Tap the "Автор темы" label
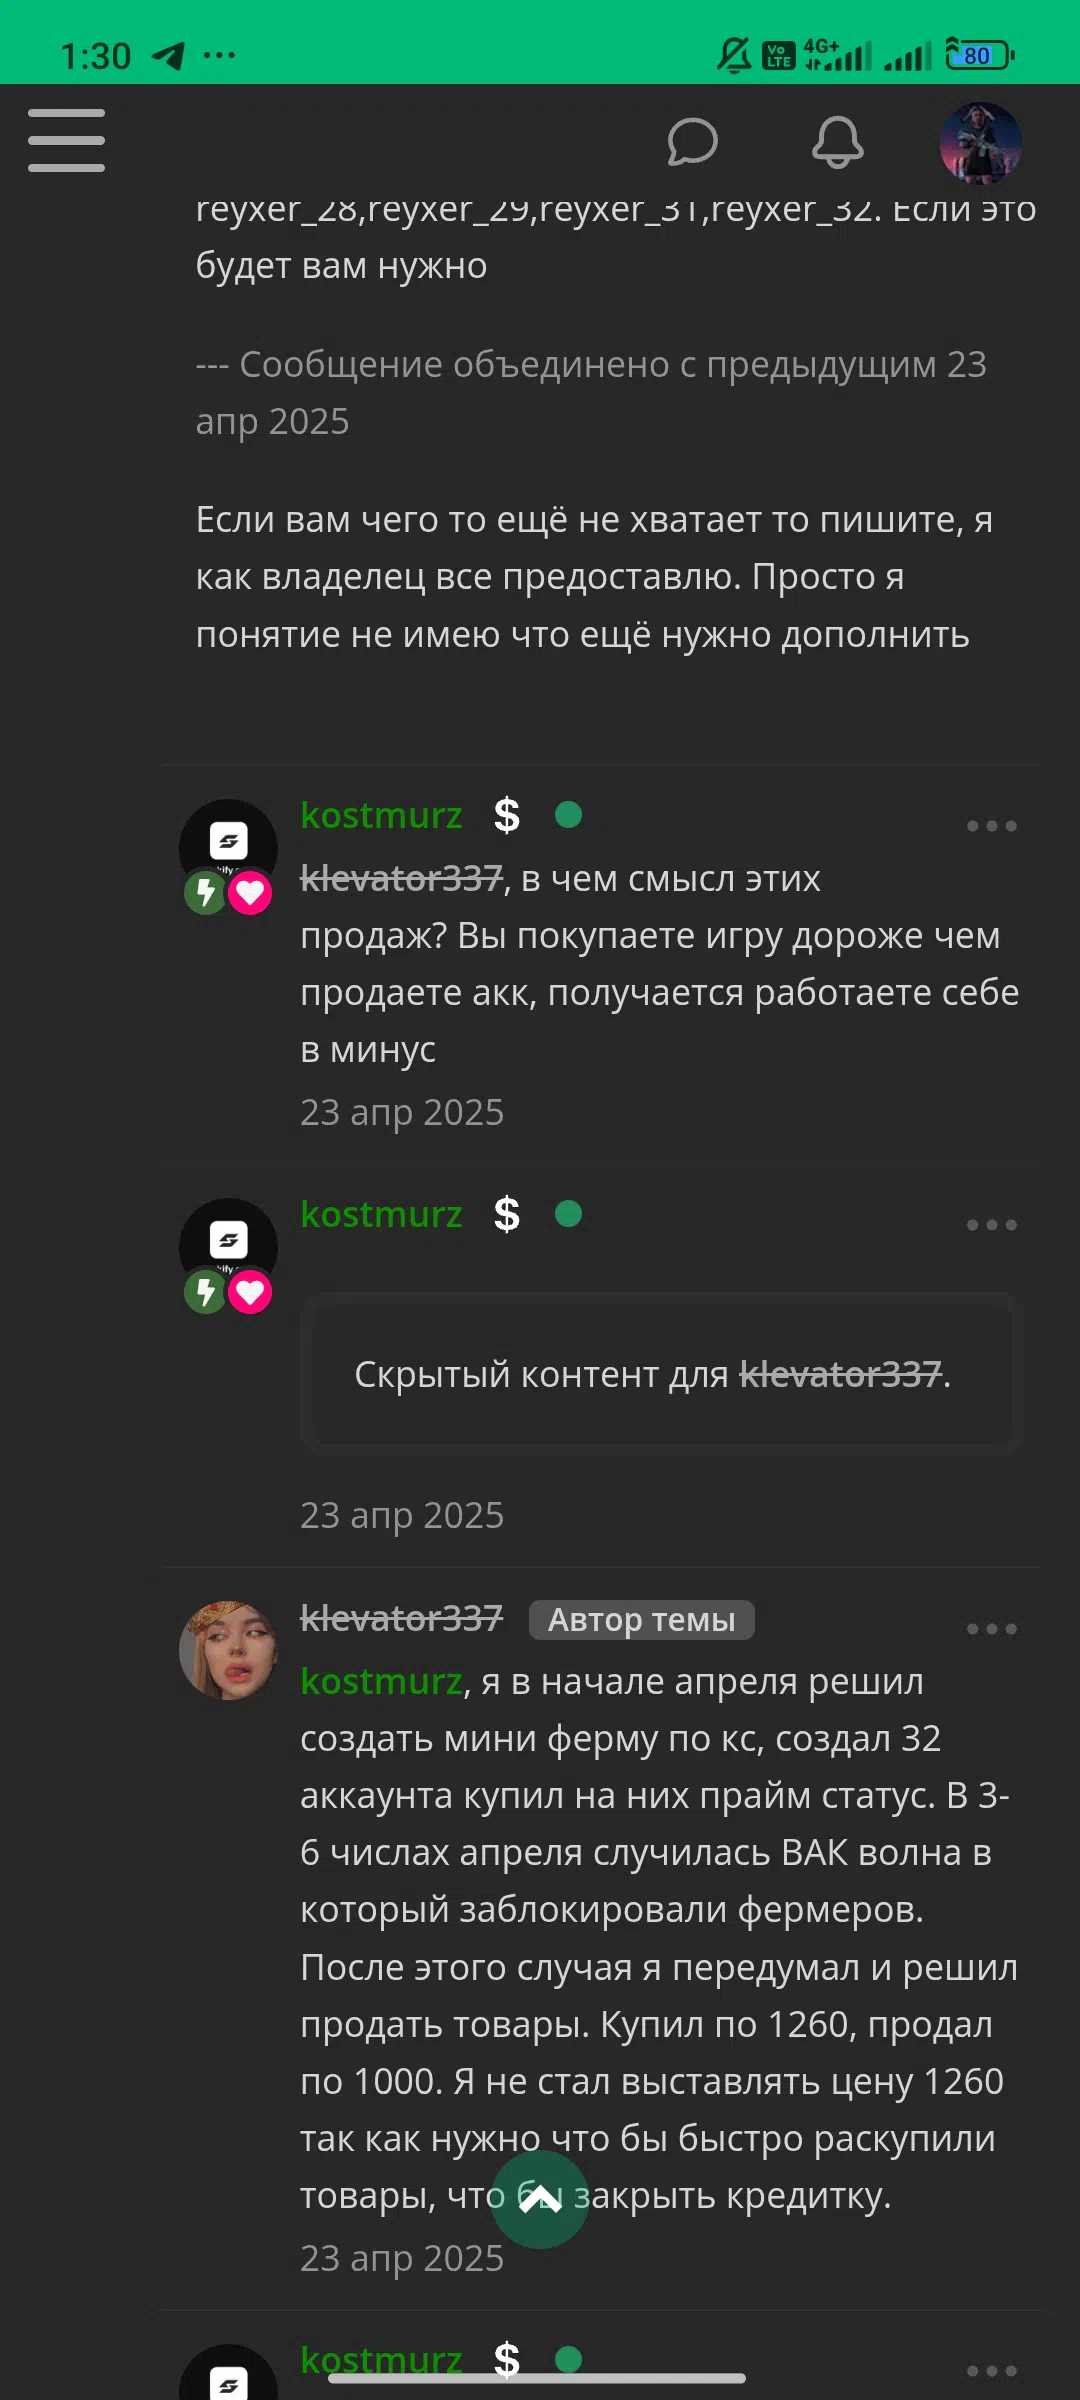 pos(641,1620)
